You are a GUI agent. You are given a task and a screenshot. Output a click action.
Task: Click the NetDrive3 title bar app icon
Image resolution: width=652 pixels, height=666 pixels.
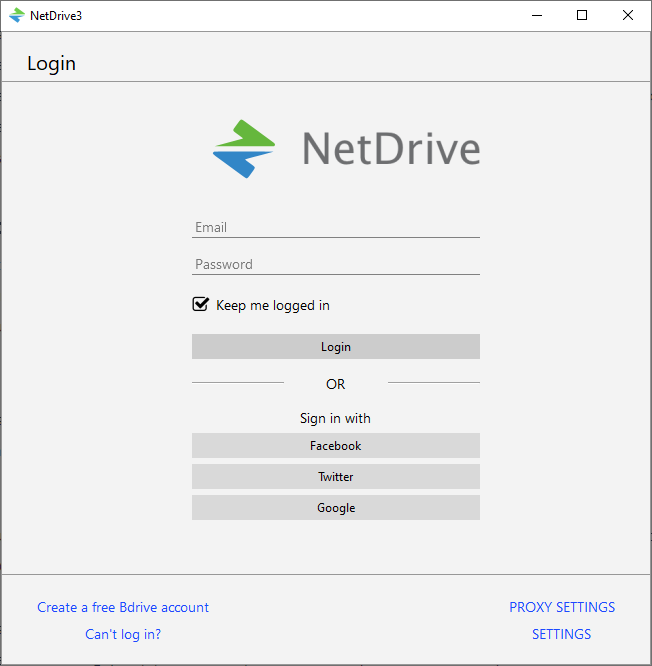click(x=17, y=16)
